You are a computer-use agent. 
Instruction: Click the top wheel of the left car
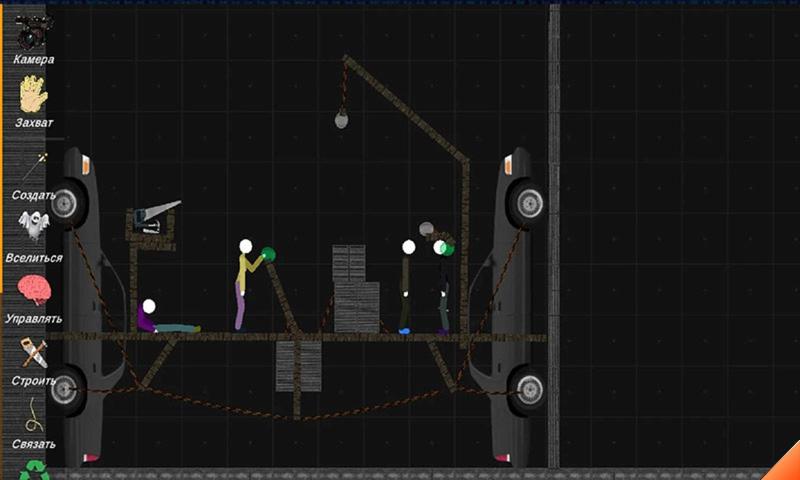pos(66,203)
